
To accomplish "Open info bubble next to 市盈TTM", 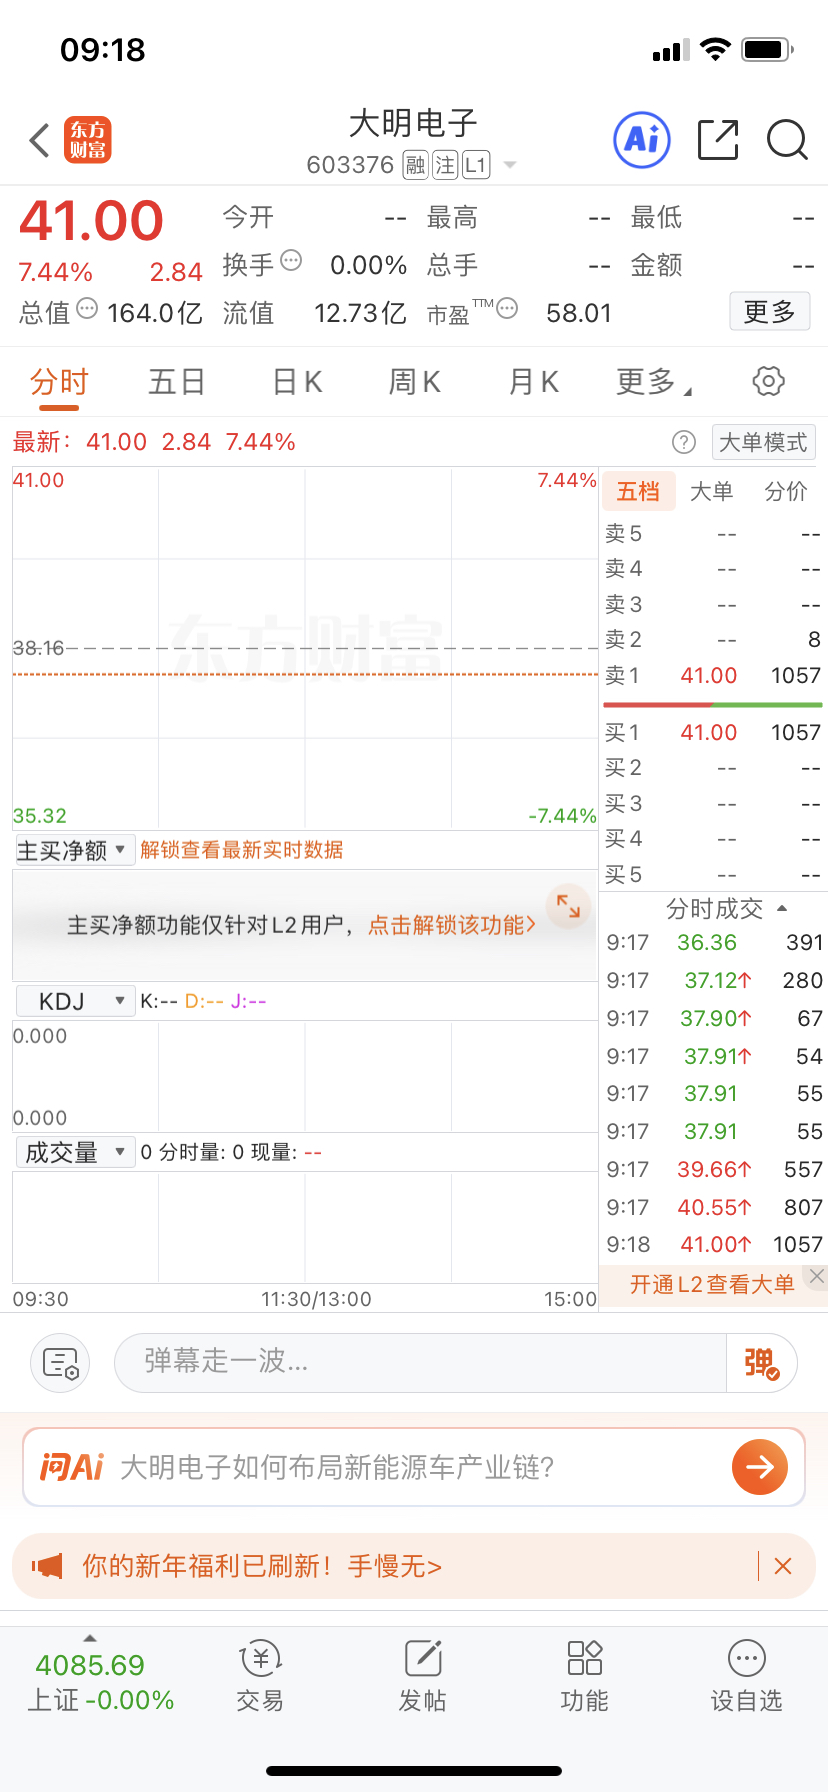I will pos(507,308).
